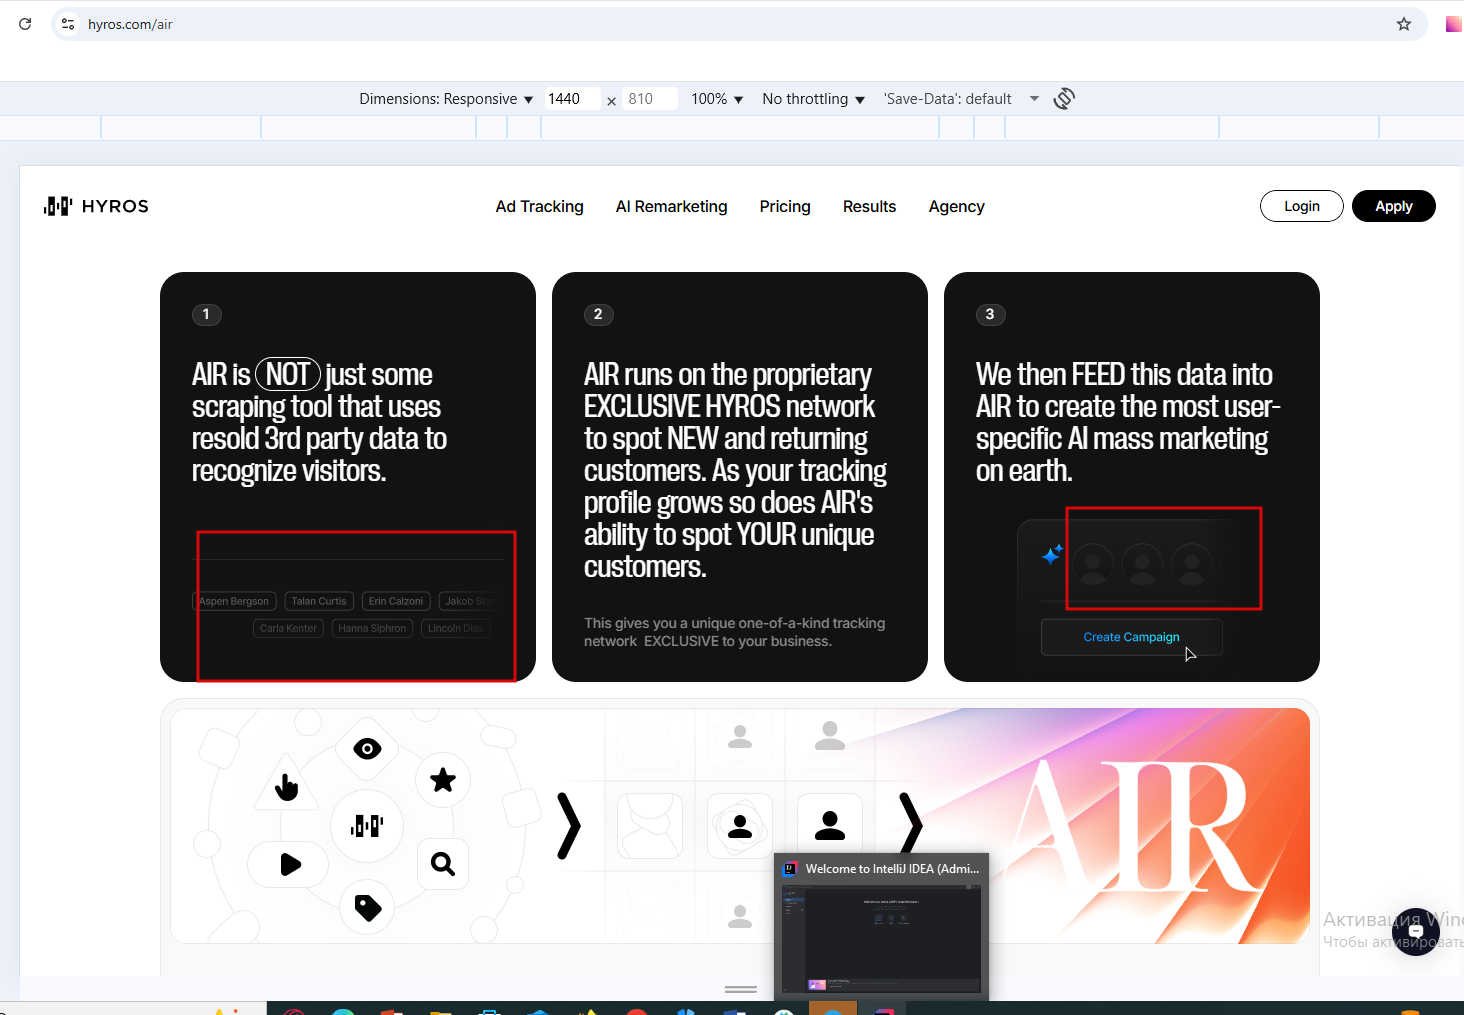The height and width of the screenshot is (1015, 1464).
Task: Click the blue sparkle icon in card 3
Action: 1052,554
